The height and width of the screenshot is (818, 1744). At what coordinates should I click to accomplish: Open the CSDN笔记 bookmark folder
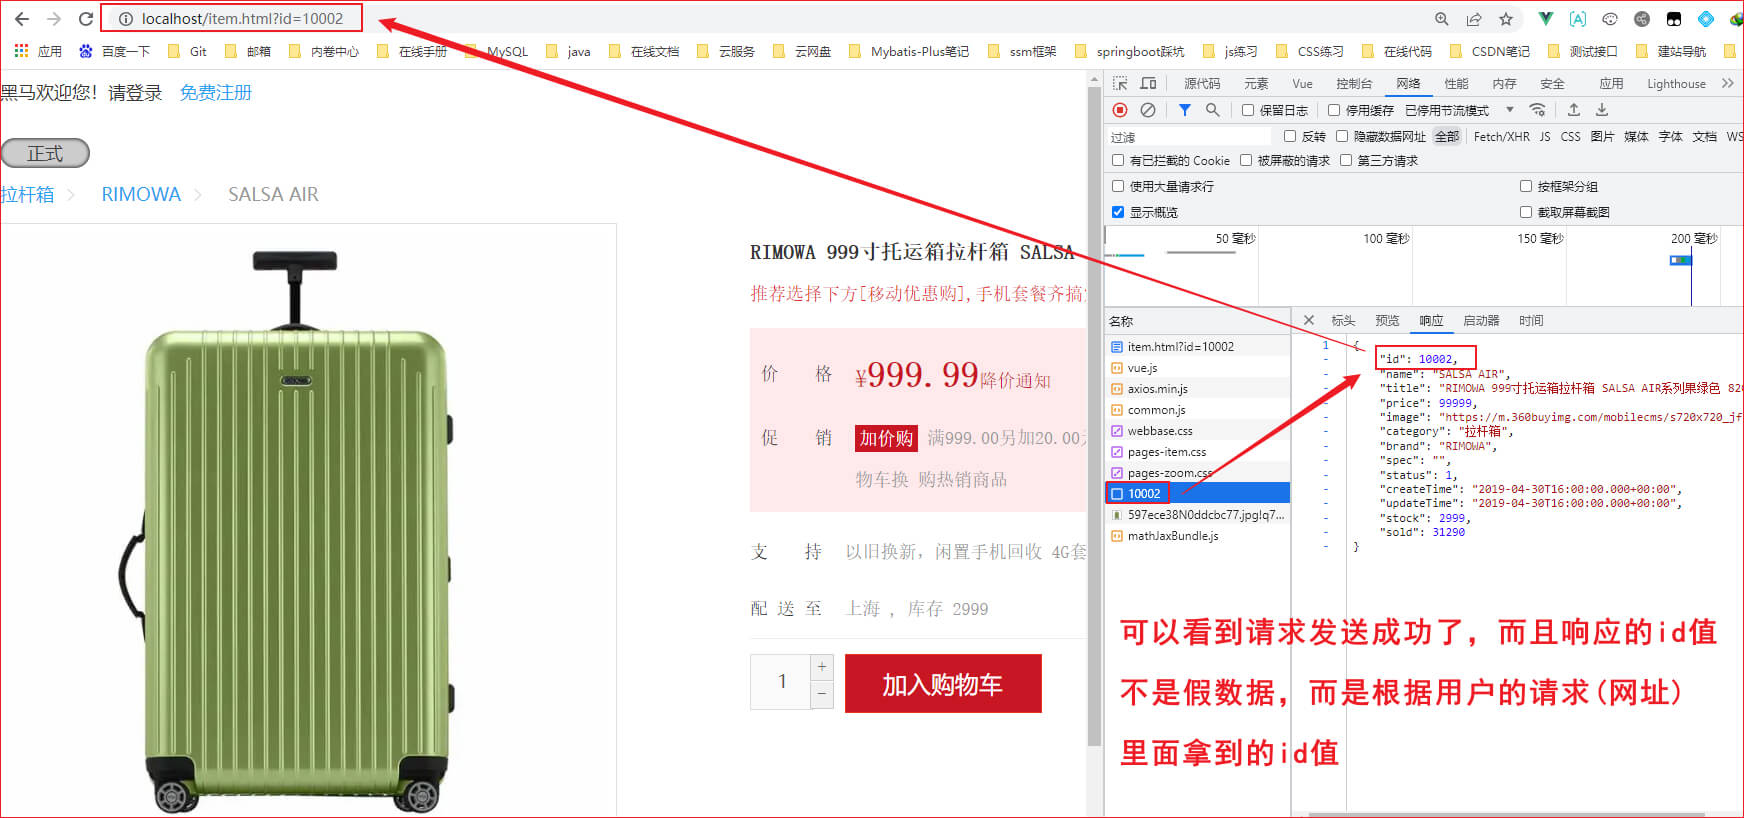pyautogui.click(x=1490, y=51)
